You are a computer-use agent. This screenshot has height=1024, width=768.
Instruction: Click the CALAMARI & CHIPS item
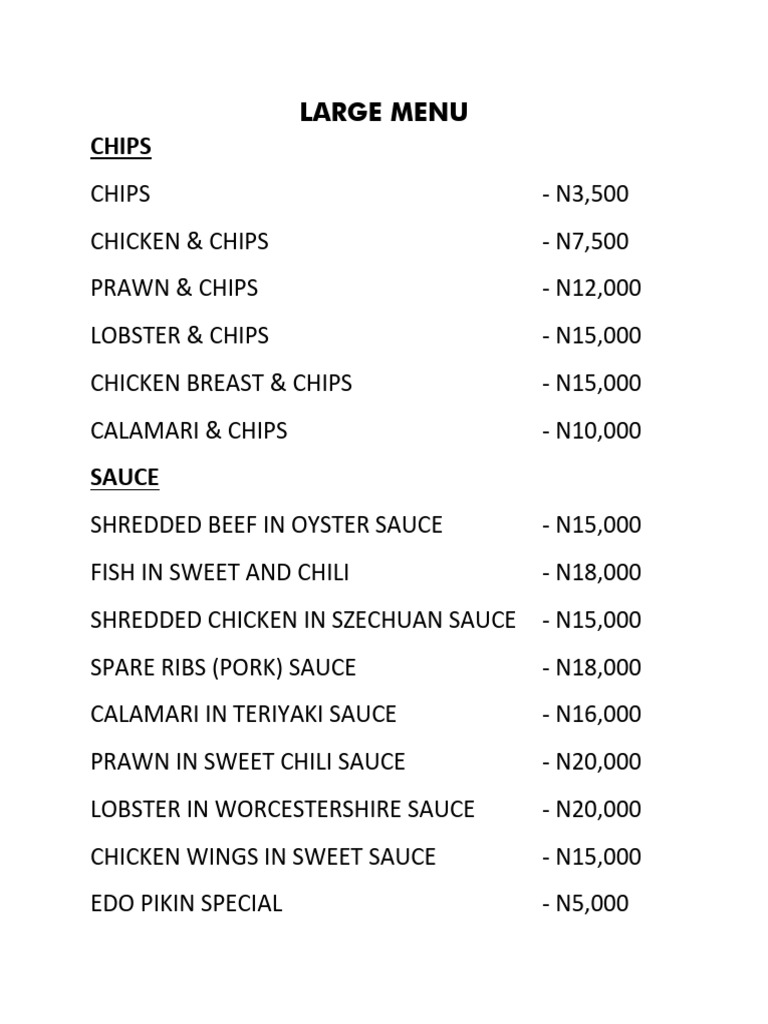pos(188,431)
